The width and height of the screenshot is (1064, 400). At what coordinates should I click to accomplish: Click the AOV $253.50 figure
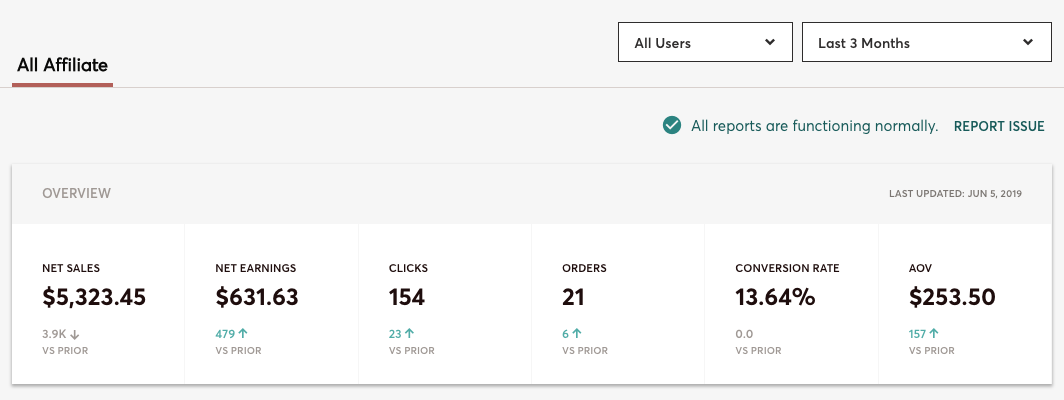952,297
